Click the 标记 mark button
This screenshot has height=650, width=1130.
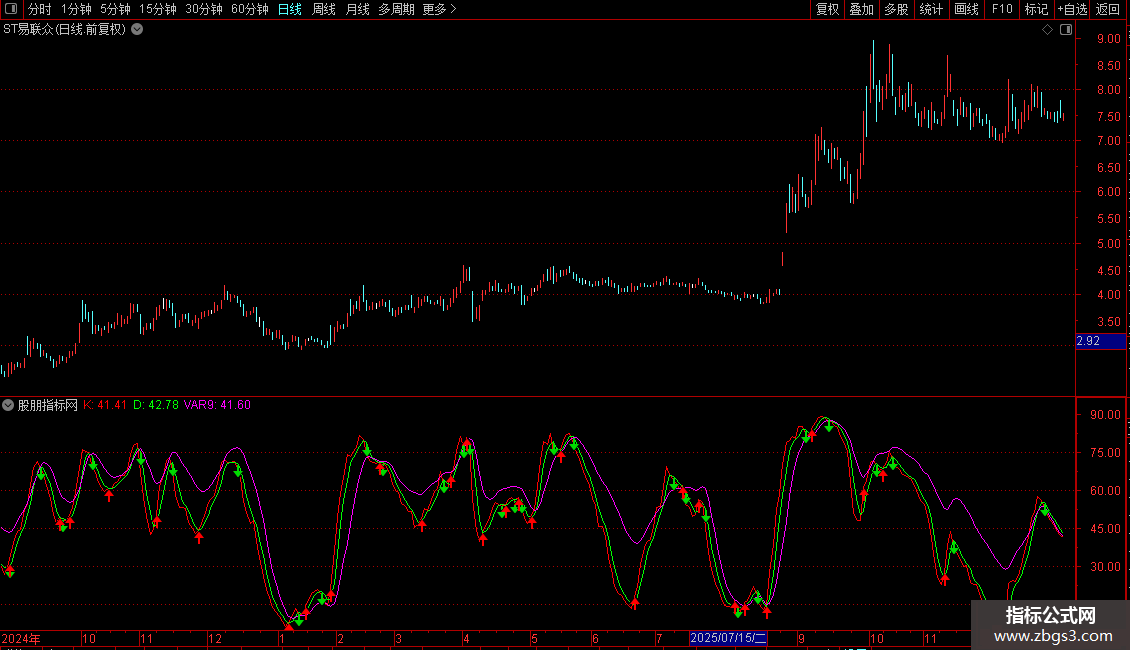[x=1036, y=9]
